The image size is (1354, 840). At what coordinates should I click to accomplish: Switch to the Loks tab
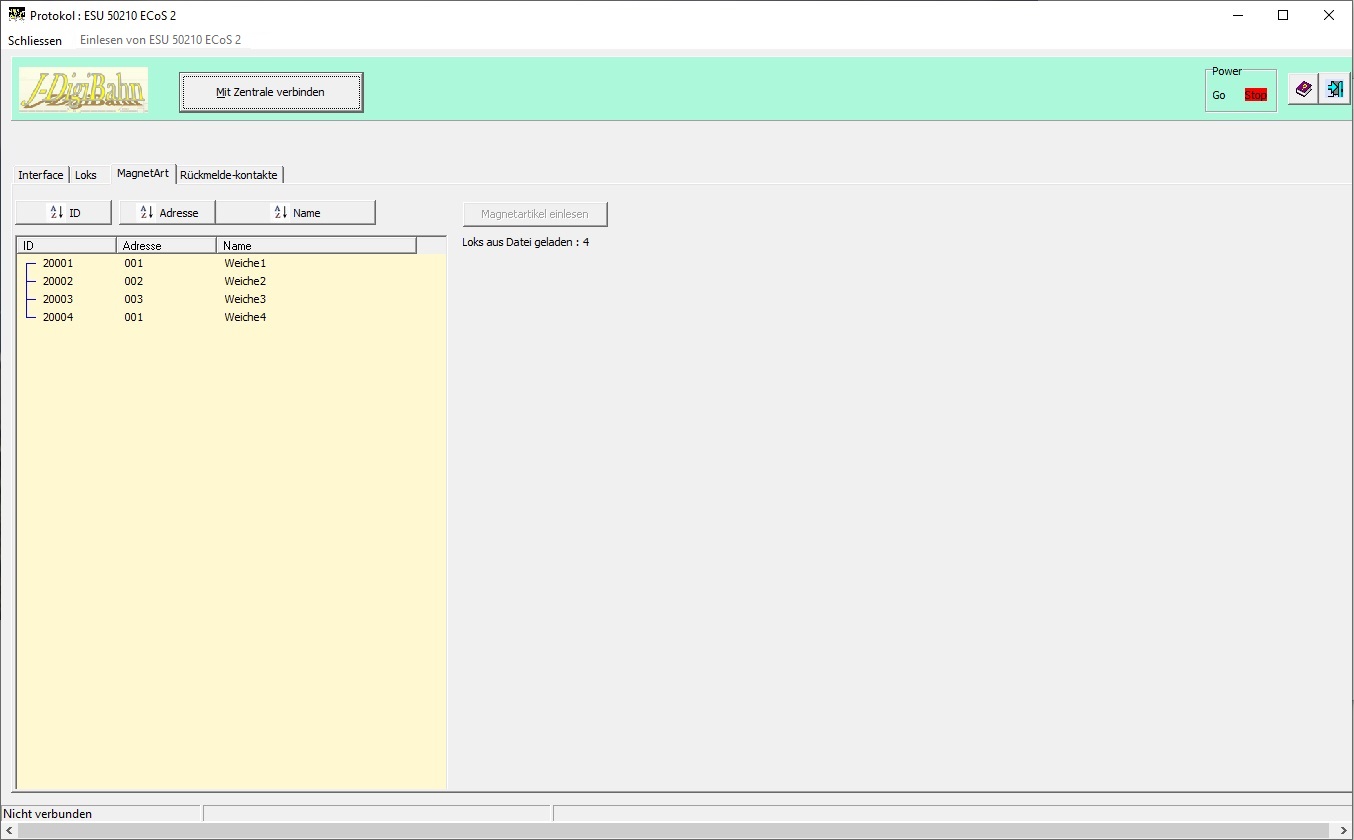tap(86, 175)
